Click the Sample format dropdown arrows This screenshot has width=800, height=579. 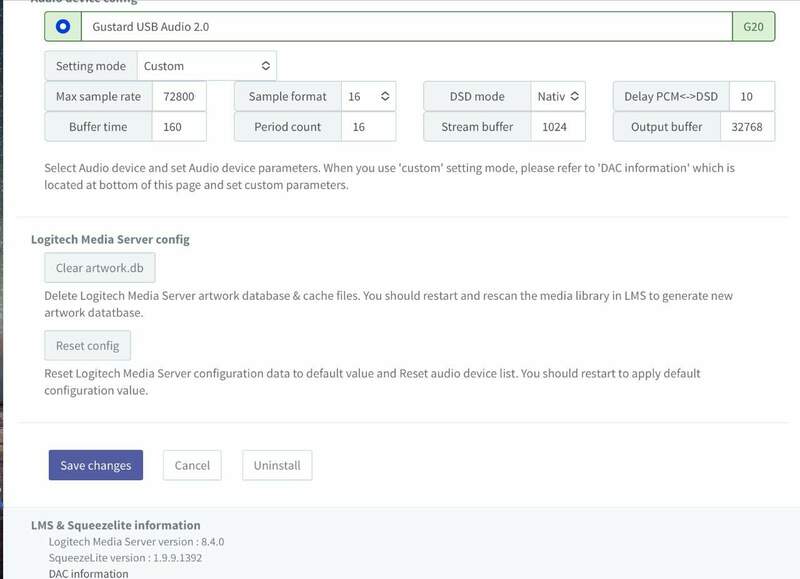pos(385,97)
